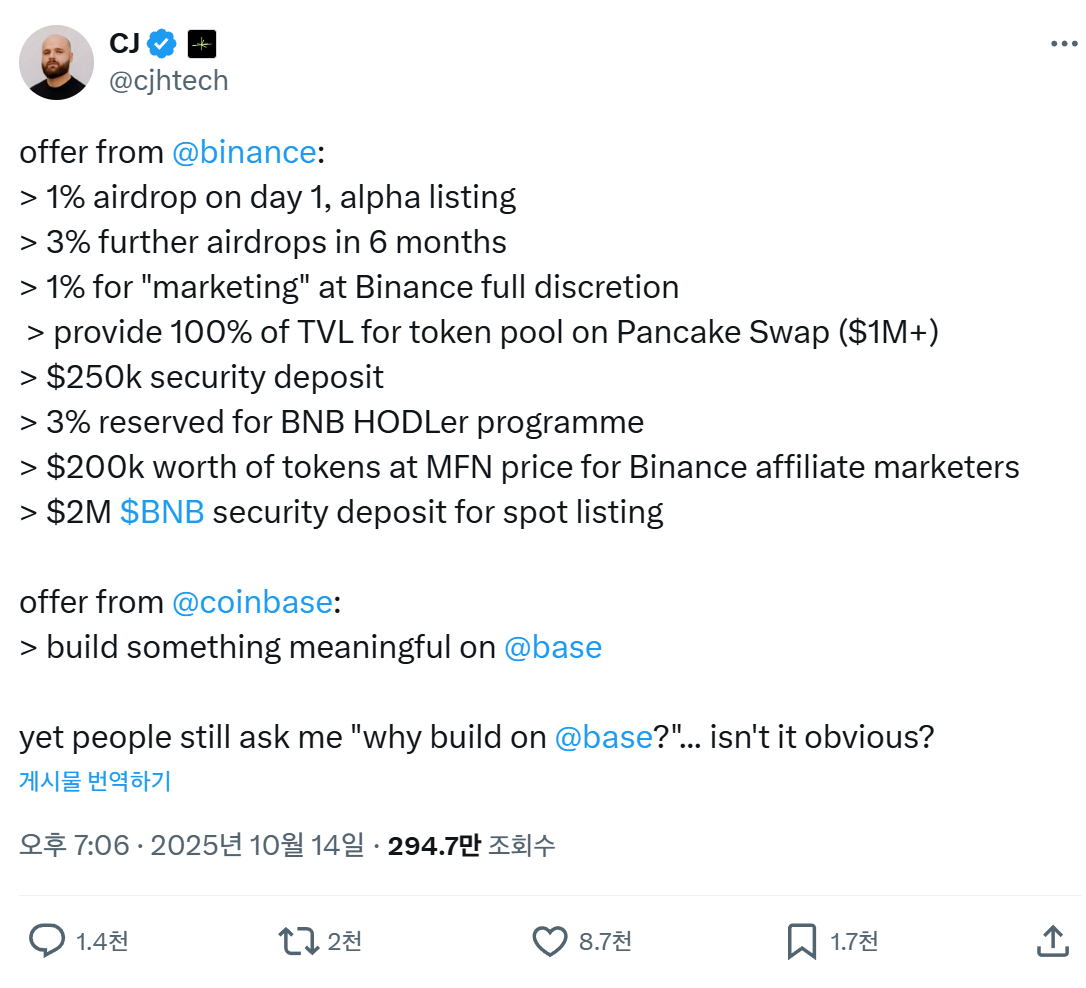Click the $BNB cashtag link
1086x988 pixels.
162,512
